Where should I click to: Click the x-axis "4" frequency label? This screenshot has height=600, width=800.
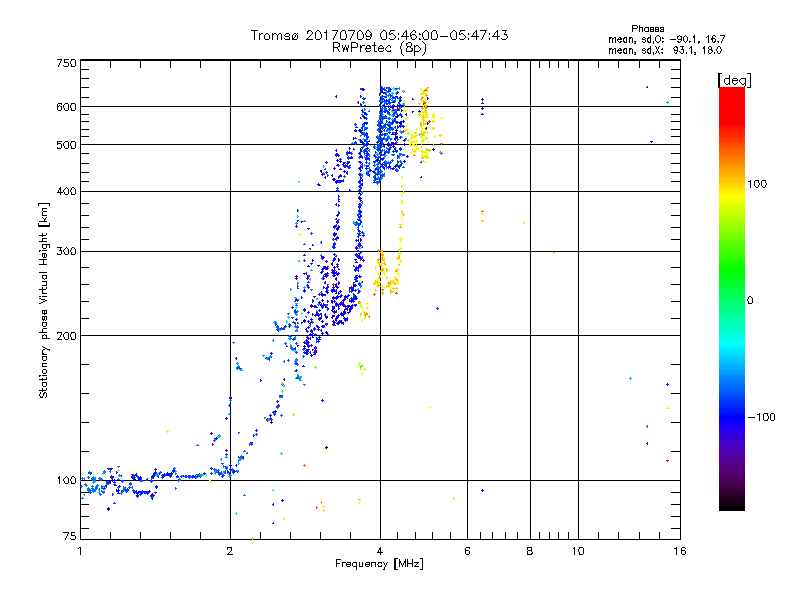(380, 551)
